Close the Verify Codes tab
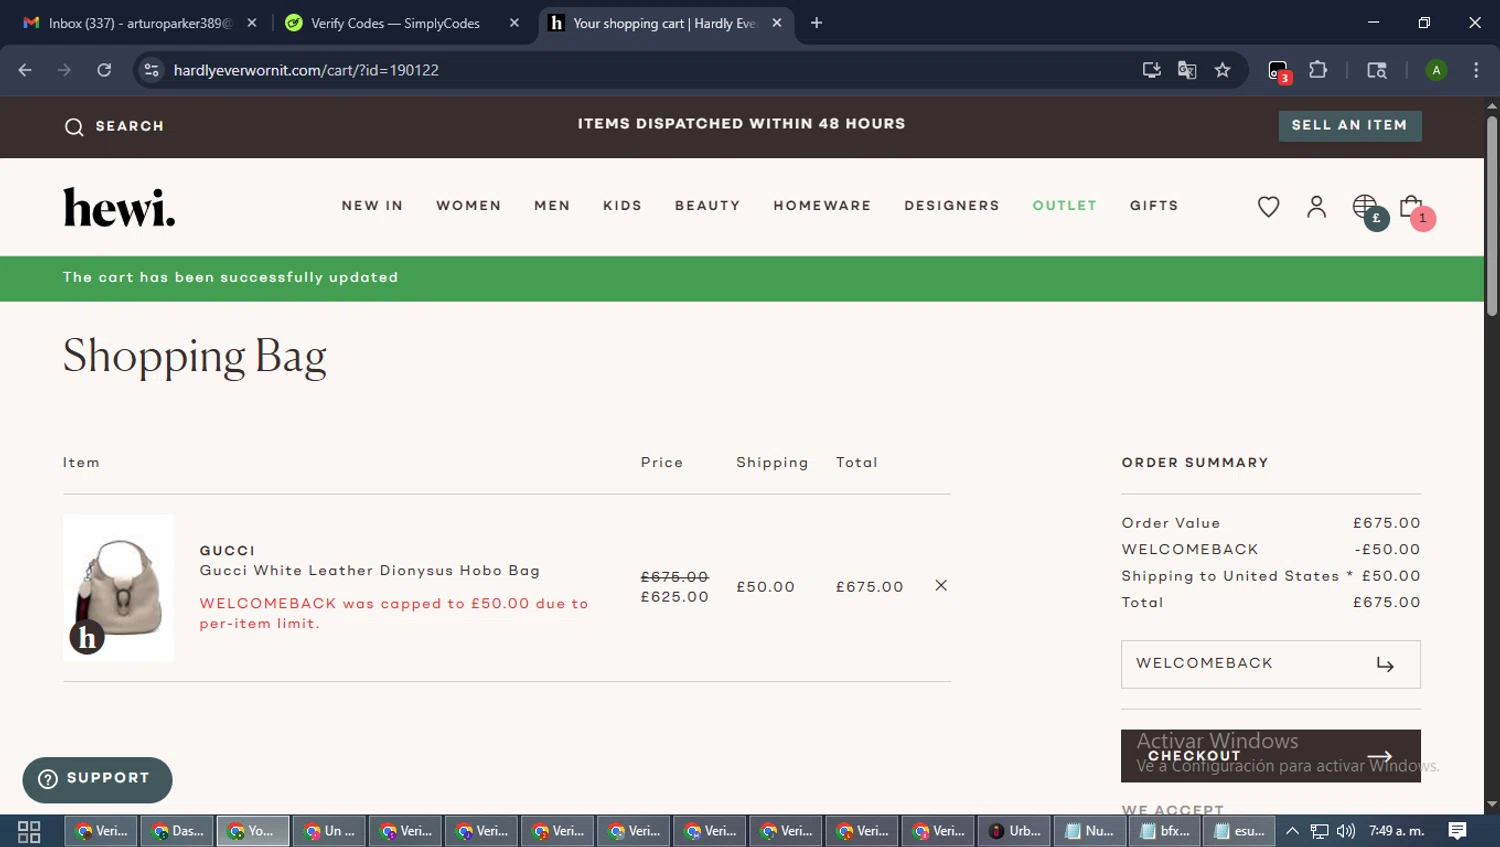 tap(514, 23)
